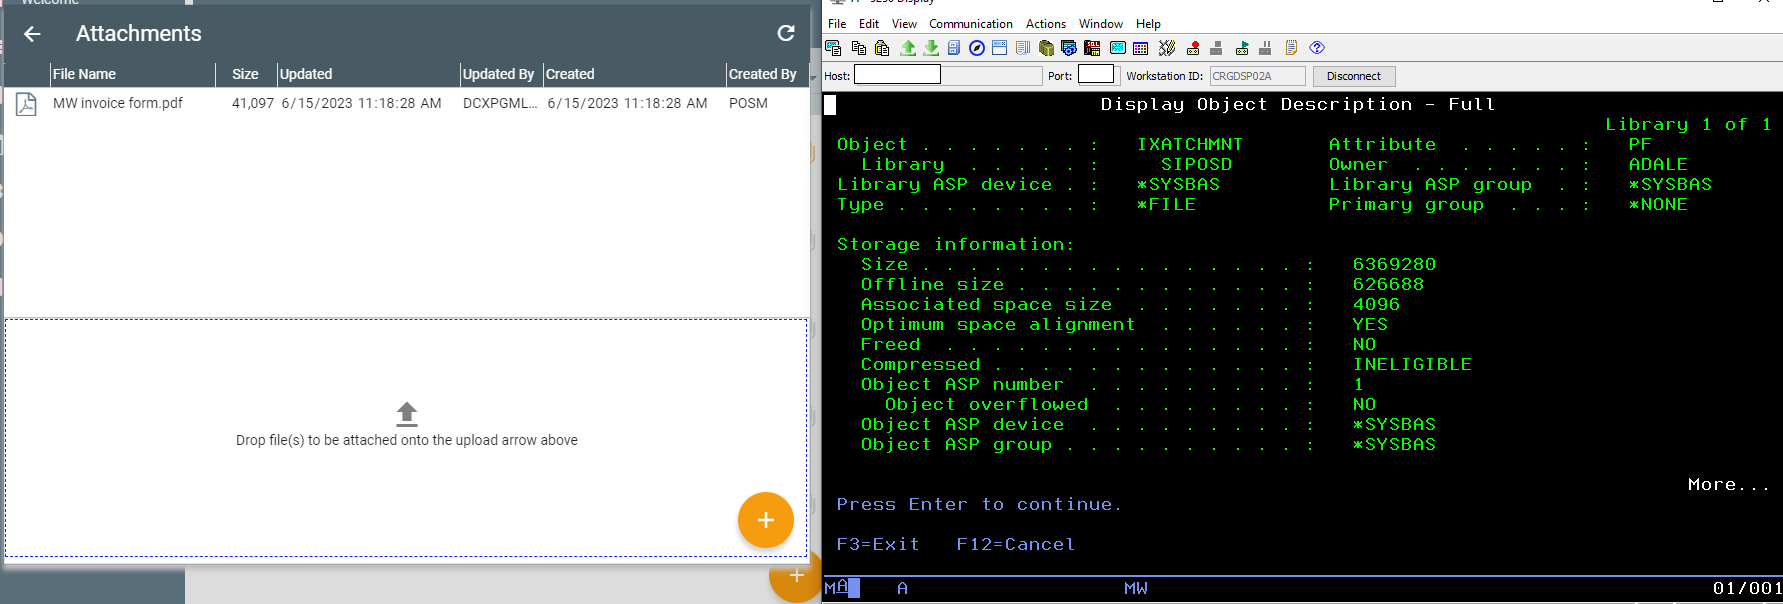This screenshot has width=1783, height=604.
Task: Open the Edit menu
Action: tap(869, 24)
